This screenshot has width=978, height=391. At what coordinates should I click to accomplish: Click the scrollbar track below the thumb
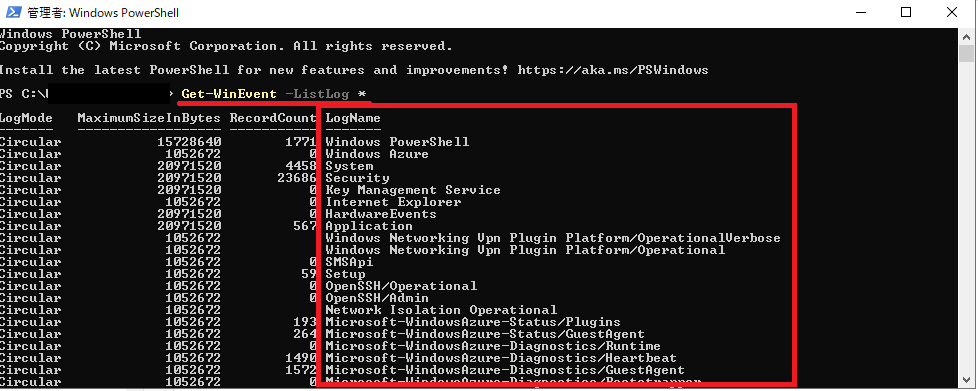pos(967,218)
